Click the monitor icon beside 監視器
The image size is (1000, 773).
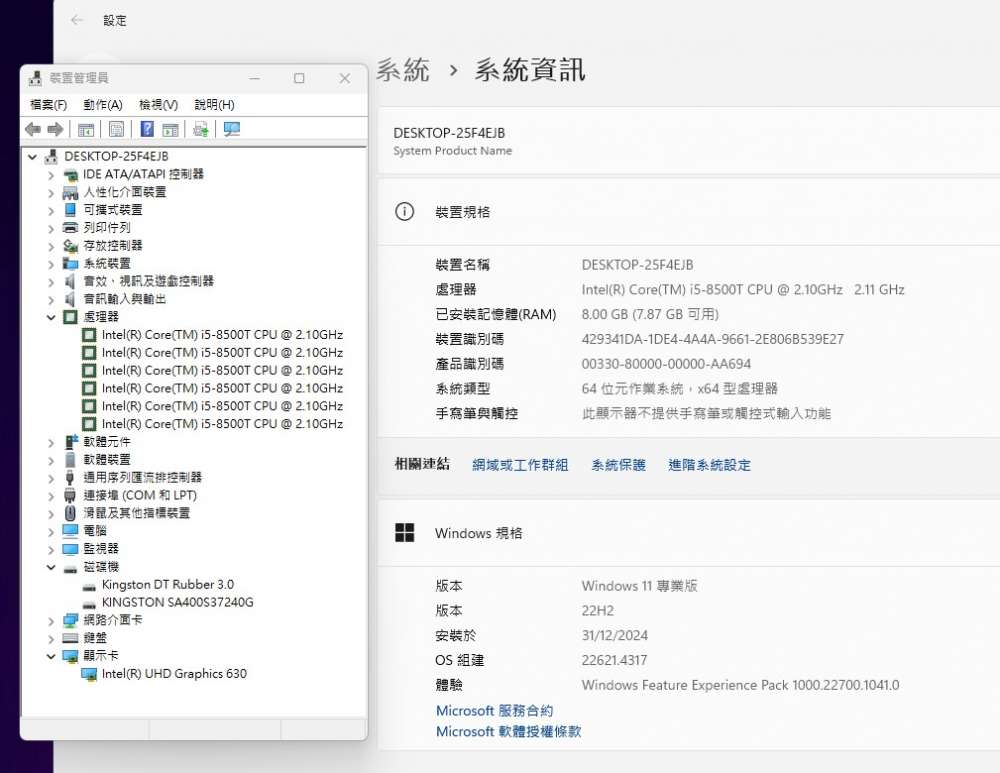click(71, 548)
